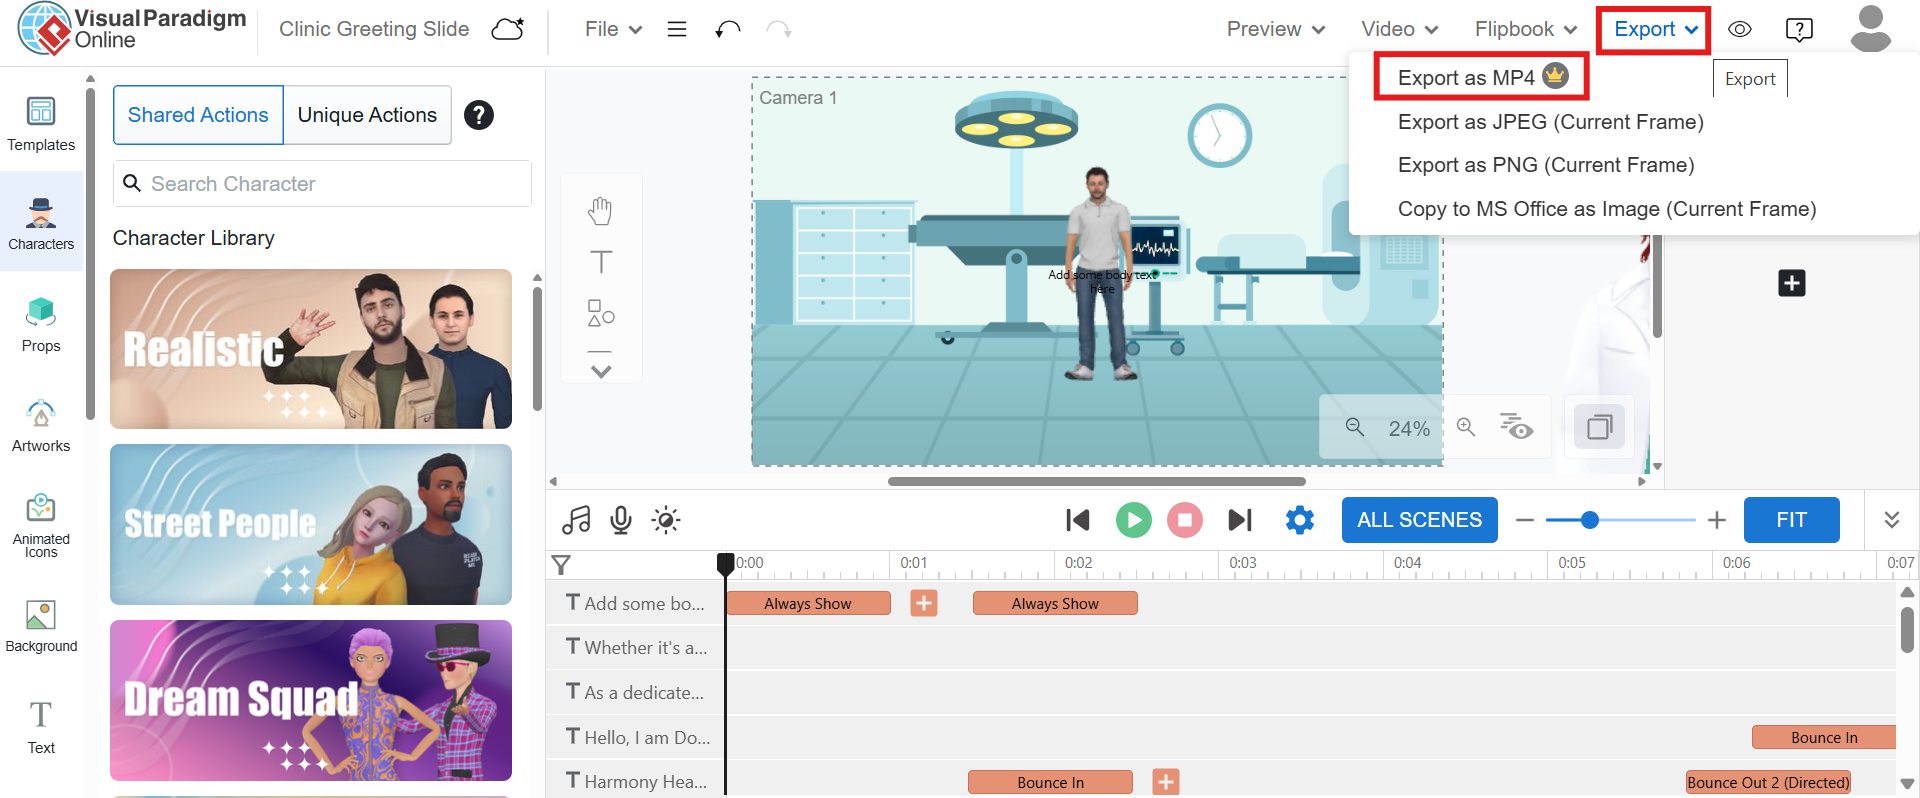Toggle the layers visibility eye icon
Viewport: 1920px width, 798px height.
1516,426
